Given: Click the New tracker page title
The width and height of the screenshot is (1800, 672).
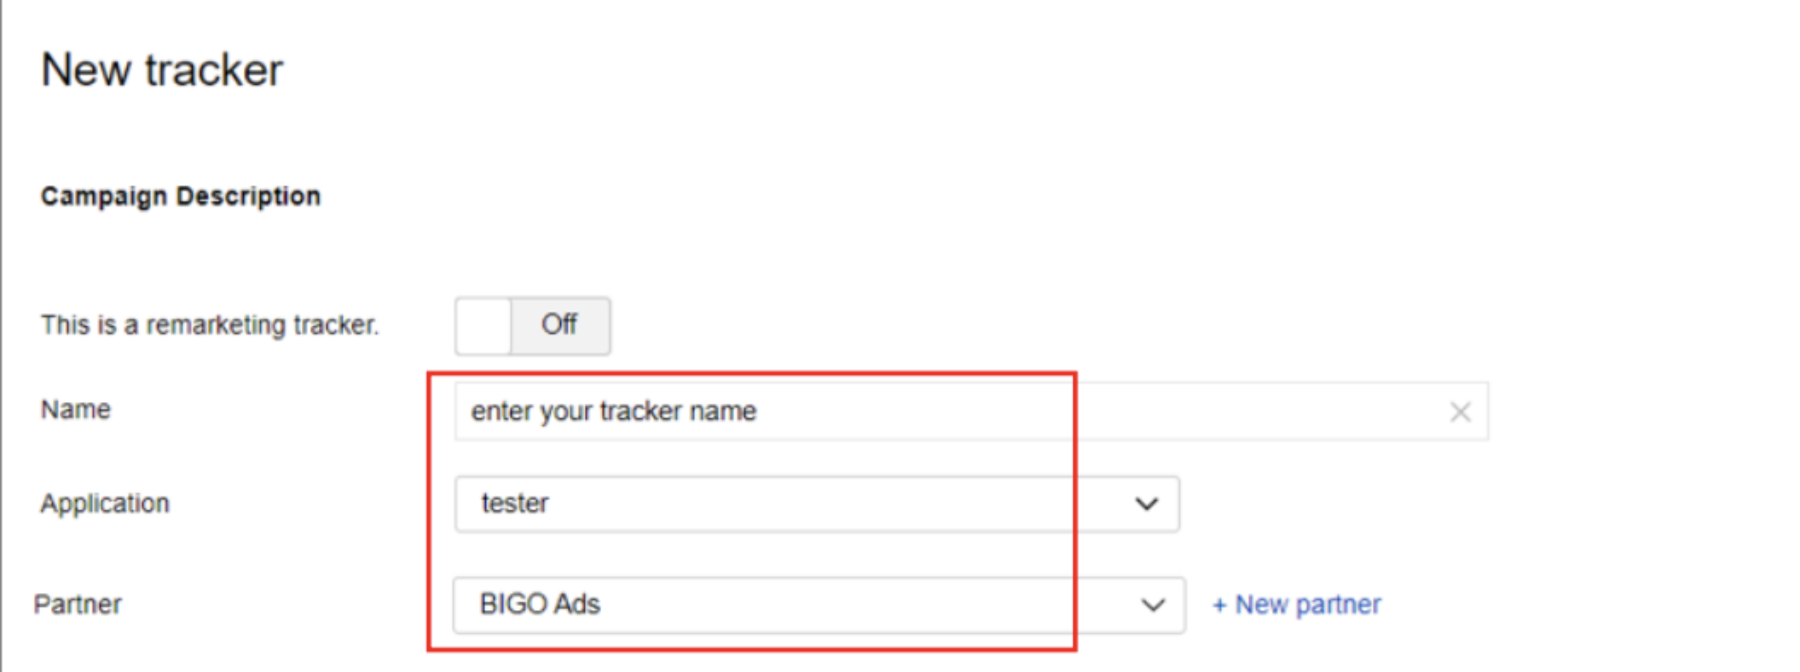Looking at the screenshot, I should [x=162, y=71].
